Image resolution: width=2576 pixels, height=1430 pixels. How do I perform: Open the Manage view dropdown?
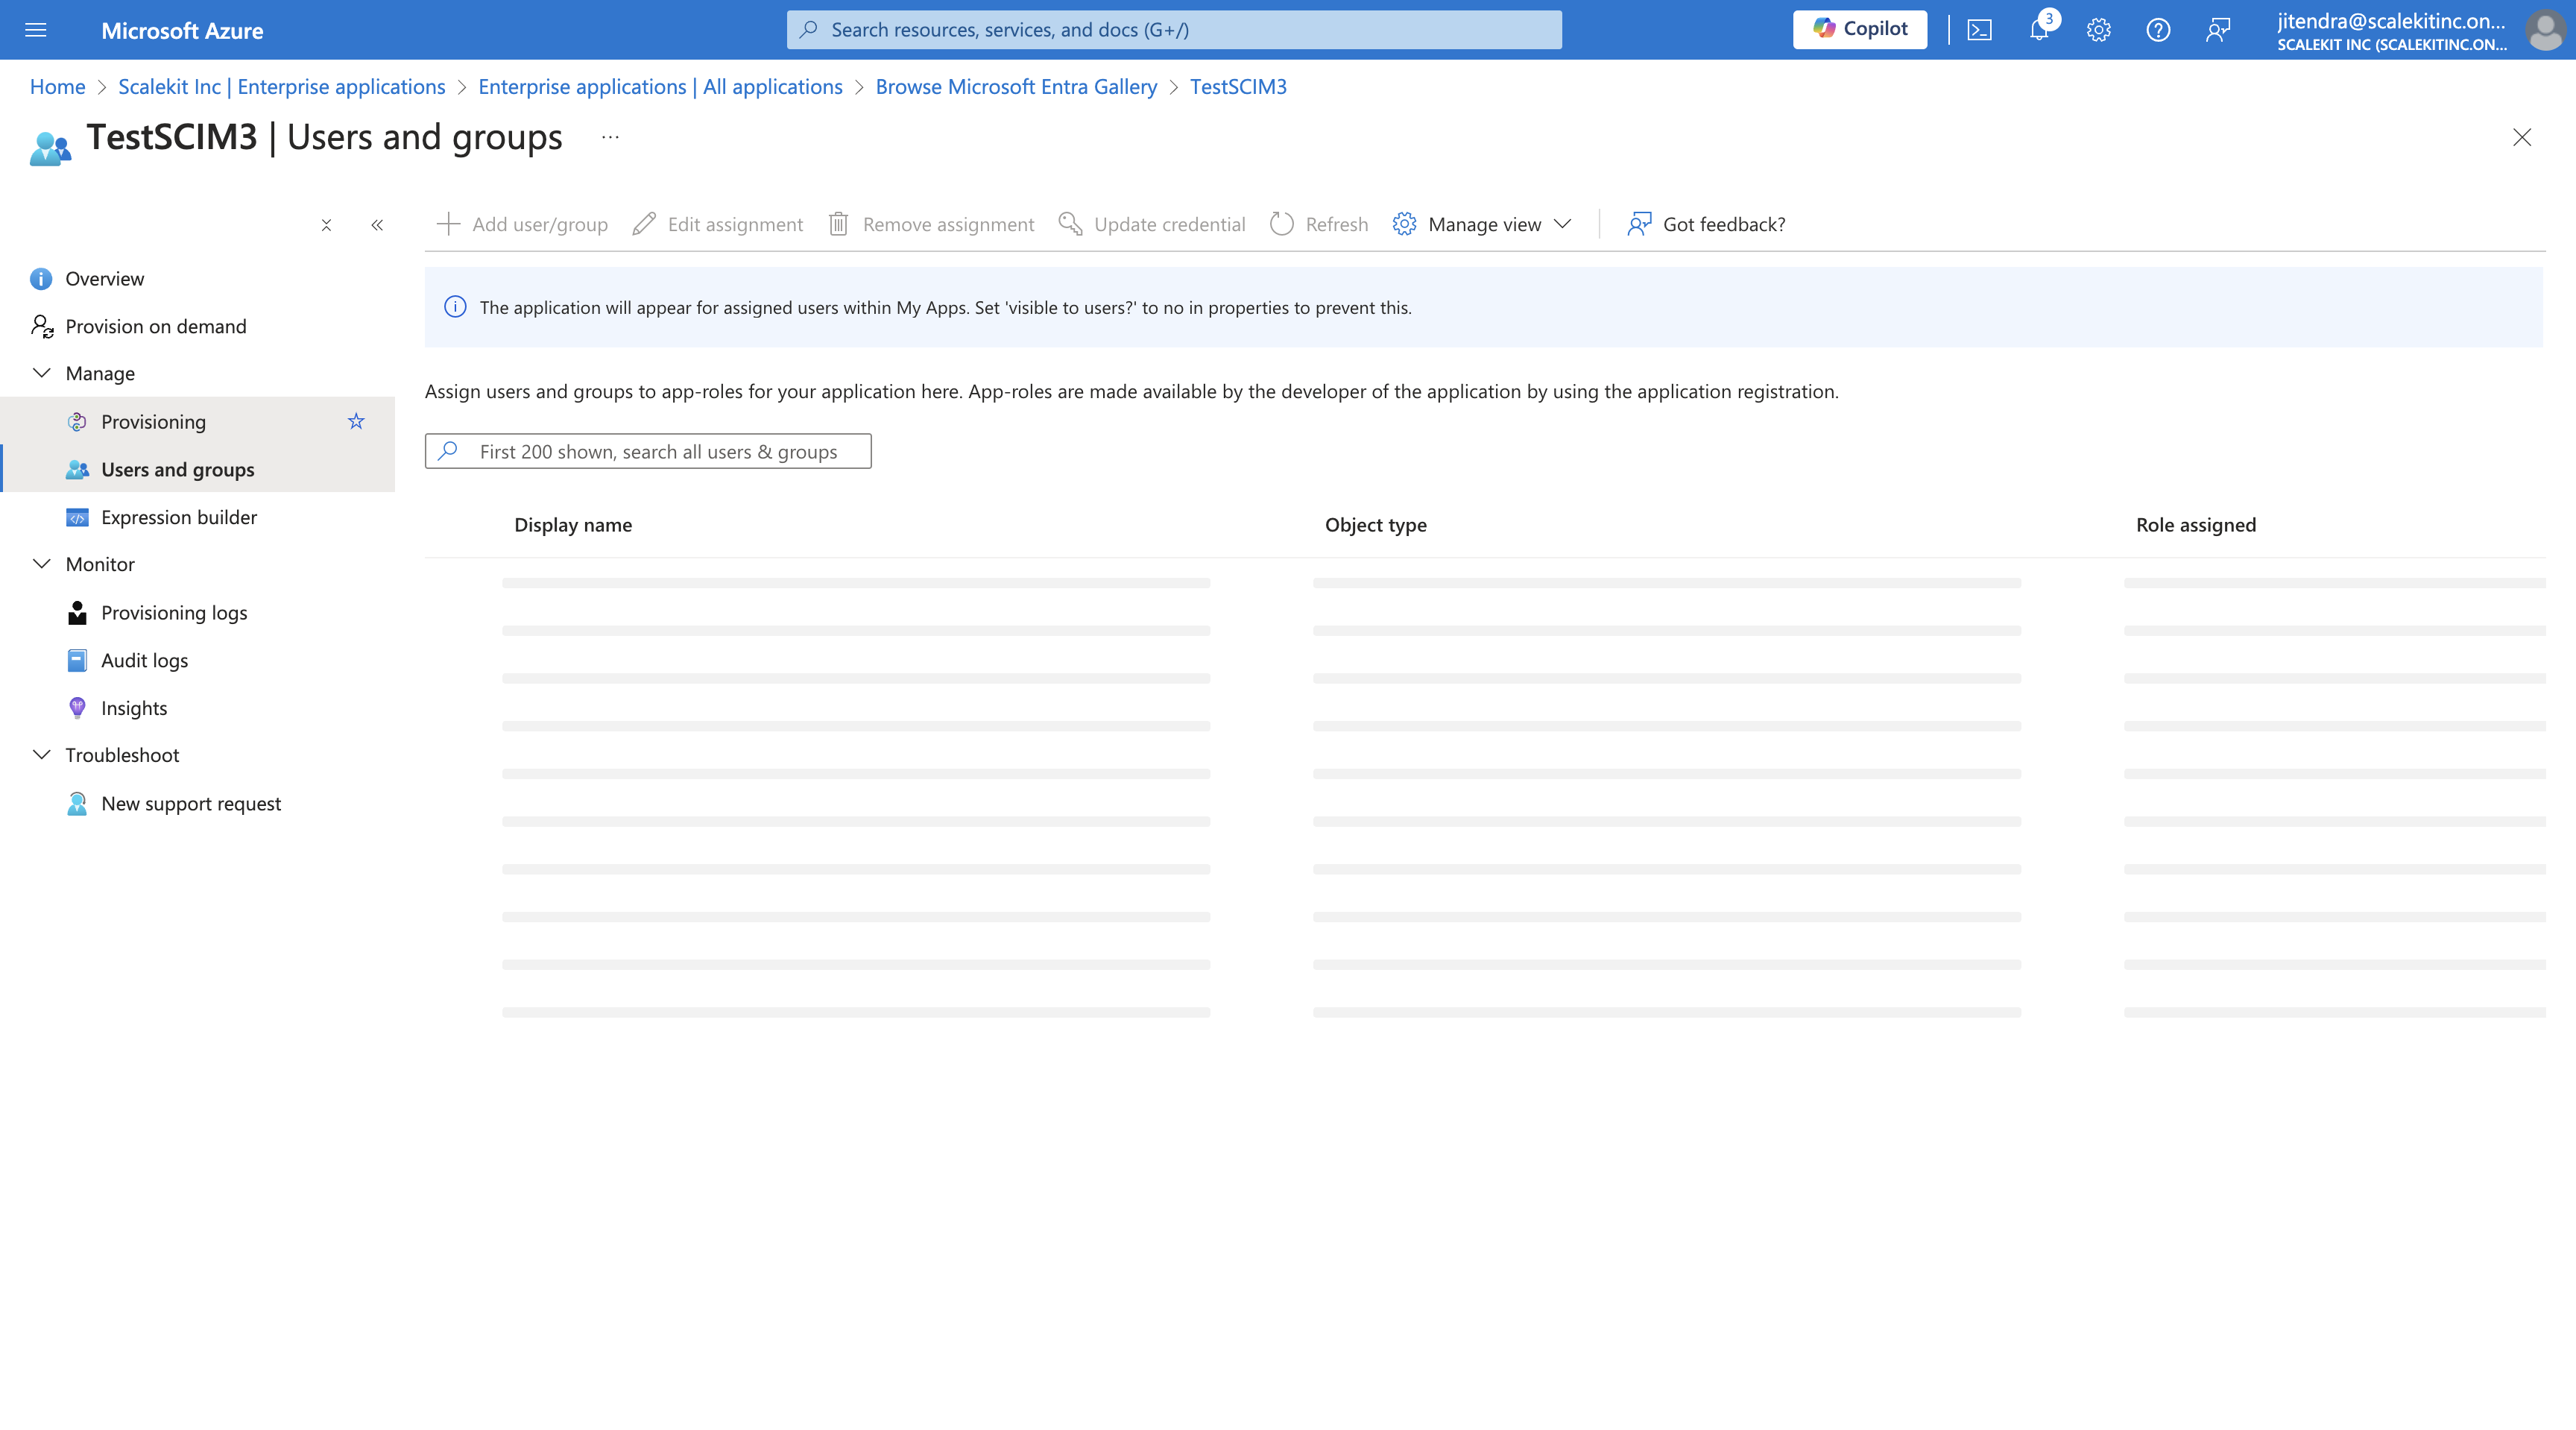point(1482,224)
